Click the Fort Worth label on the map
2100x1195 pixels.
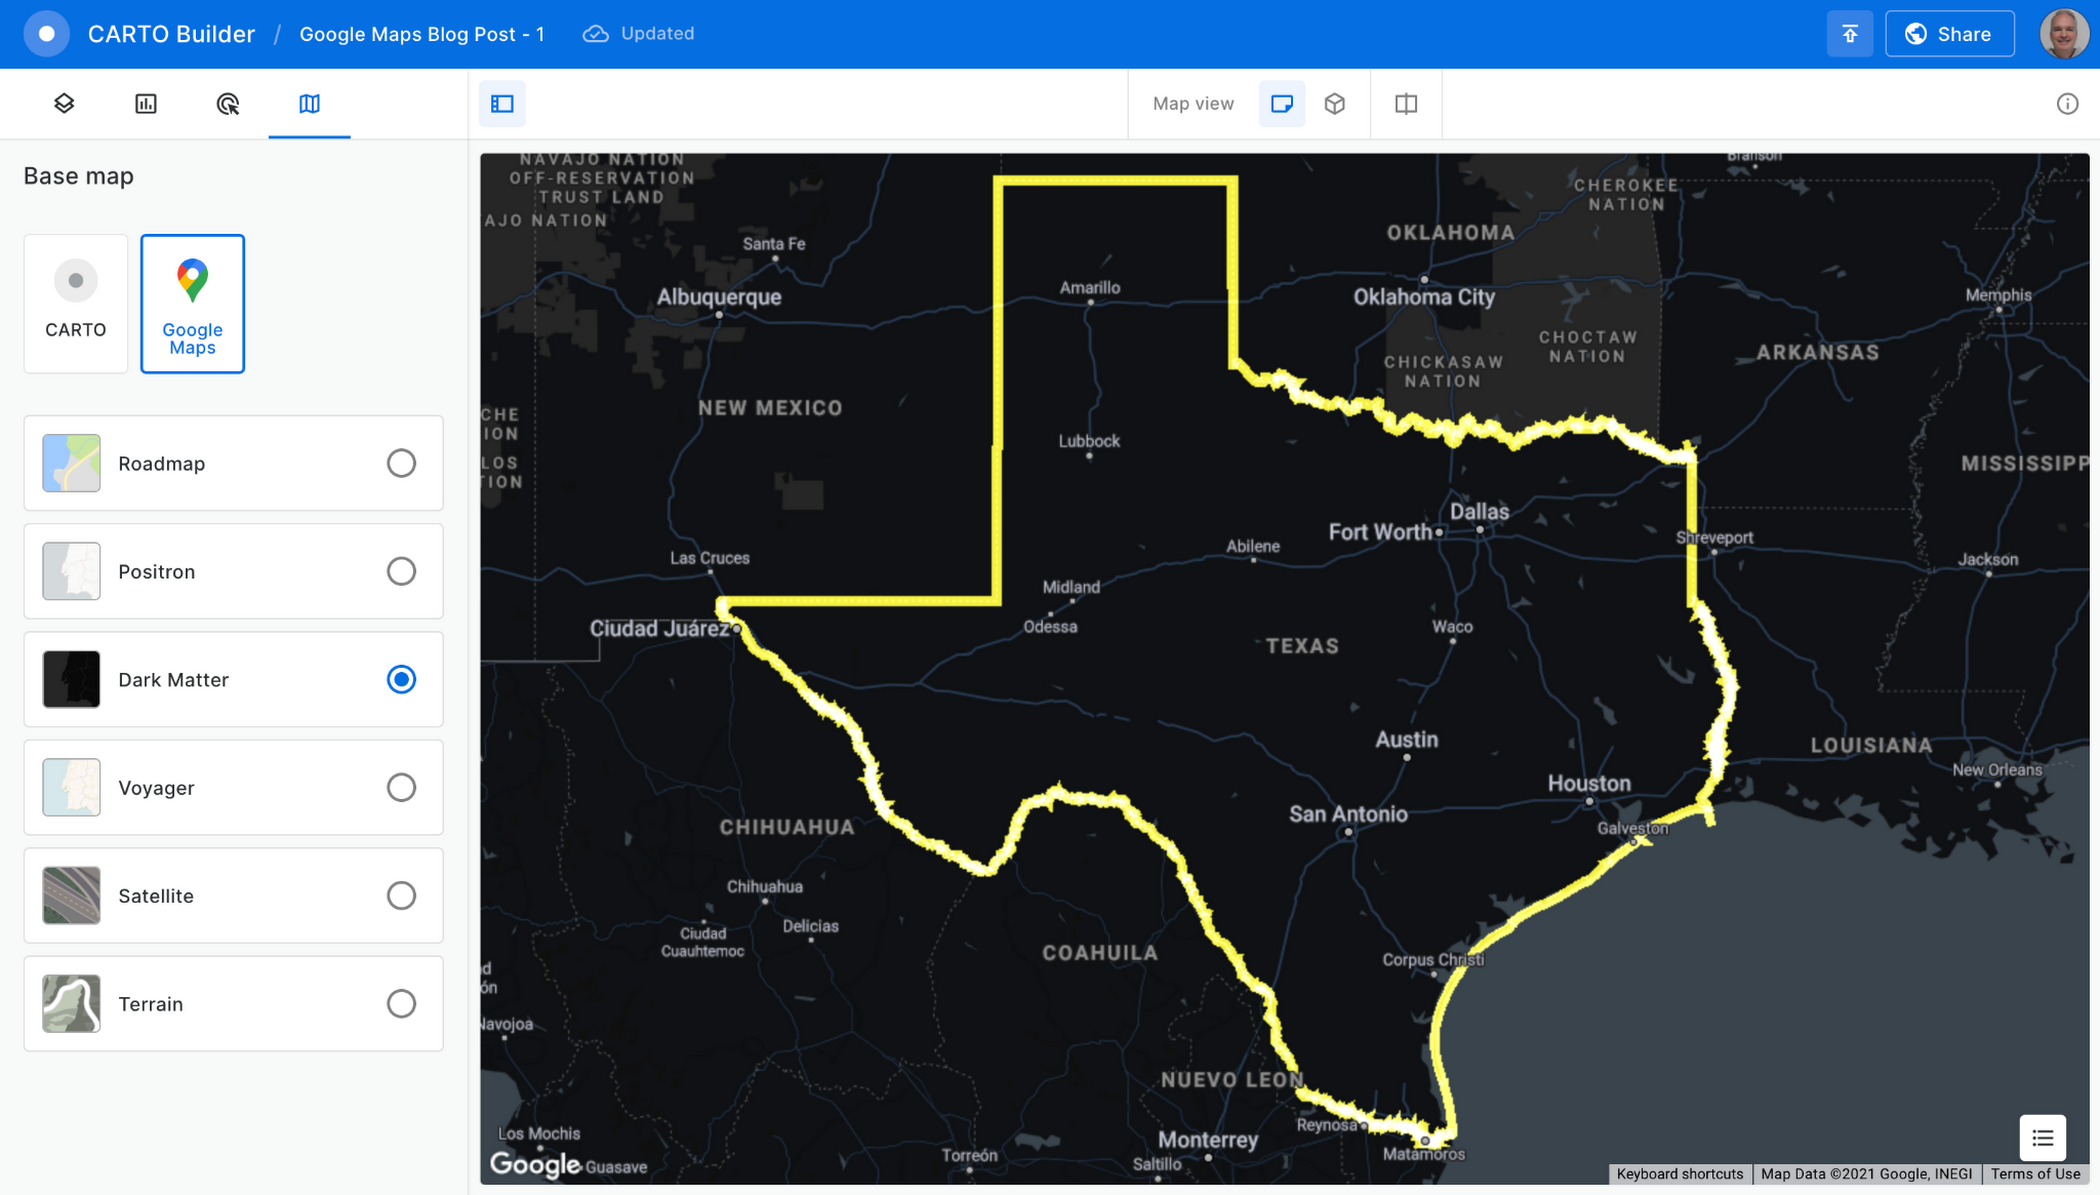[1380, 532]
